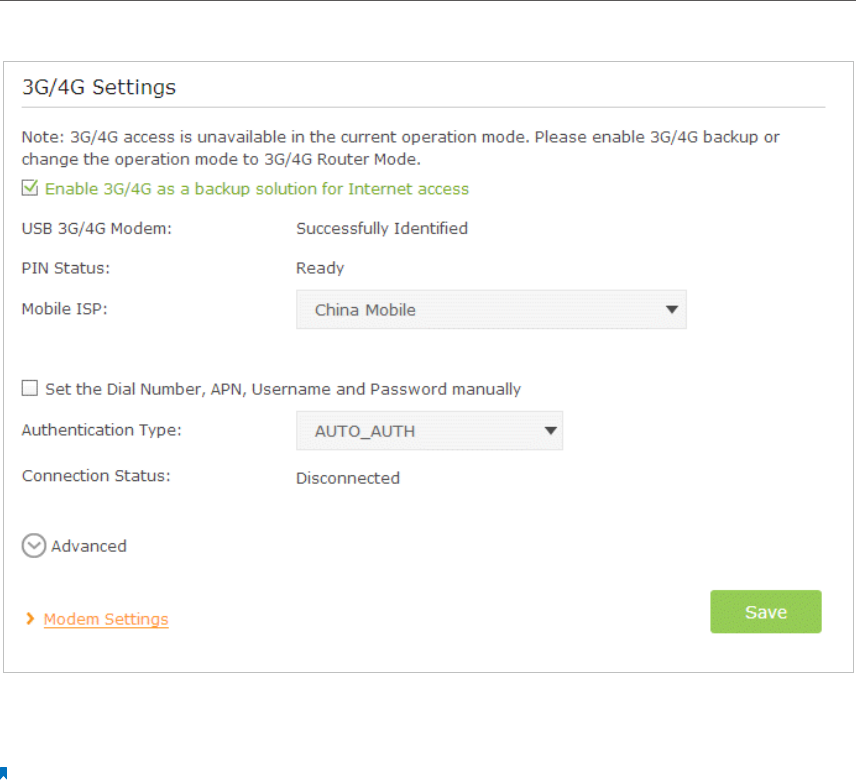The image size is (856, 780).
Task: Click the PIN Status Ready value
Action: (320, 268)
